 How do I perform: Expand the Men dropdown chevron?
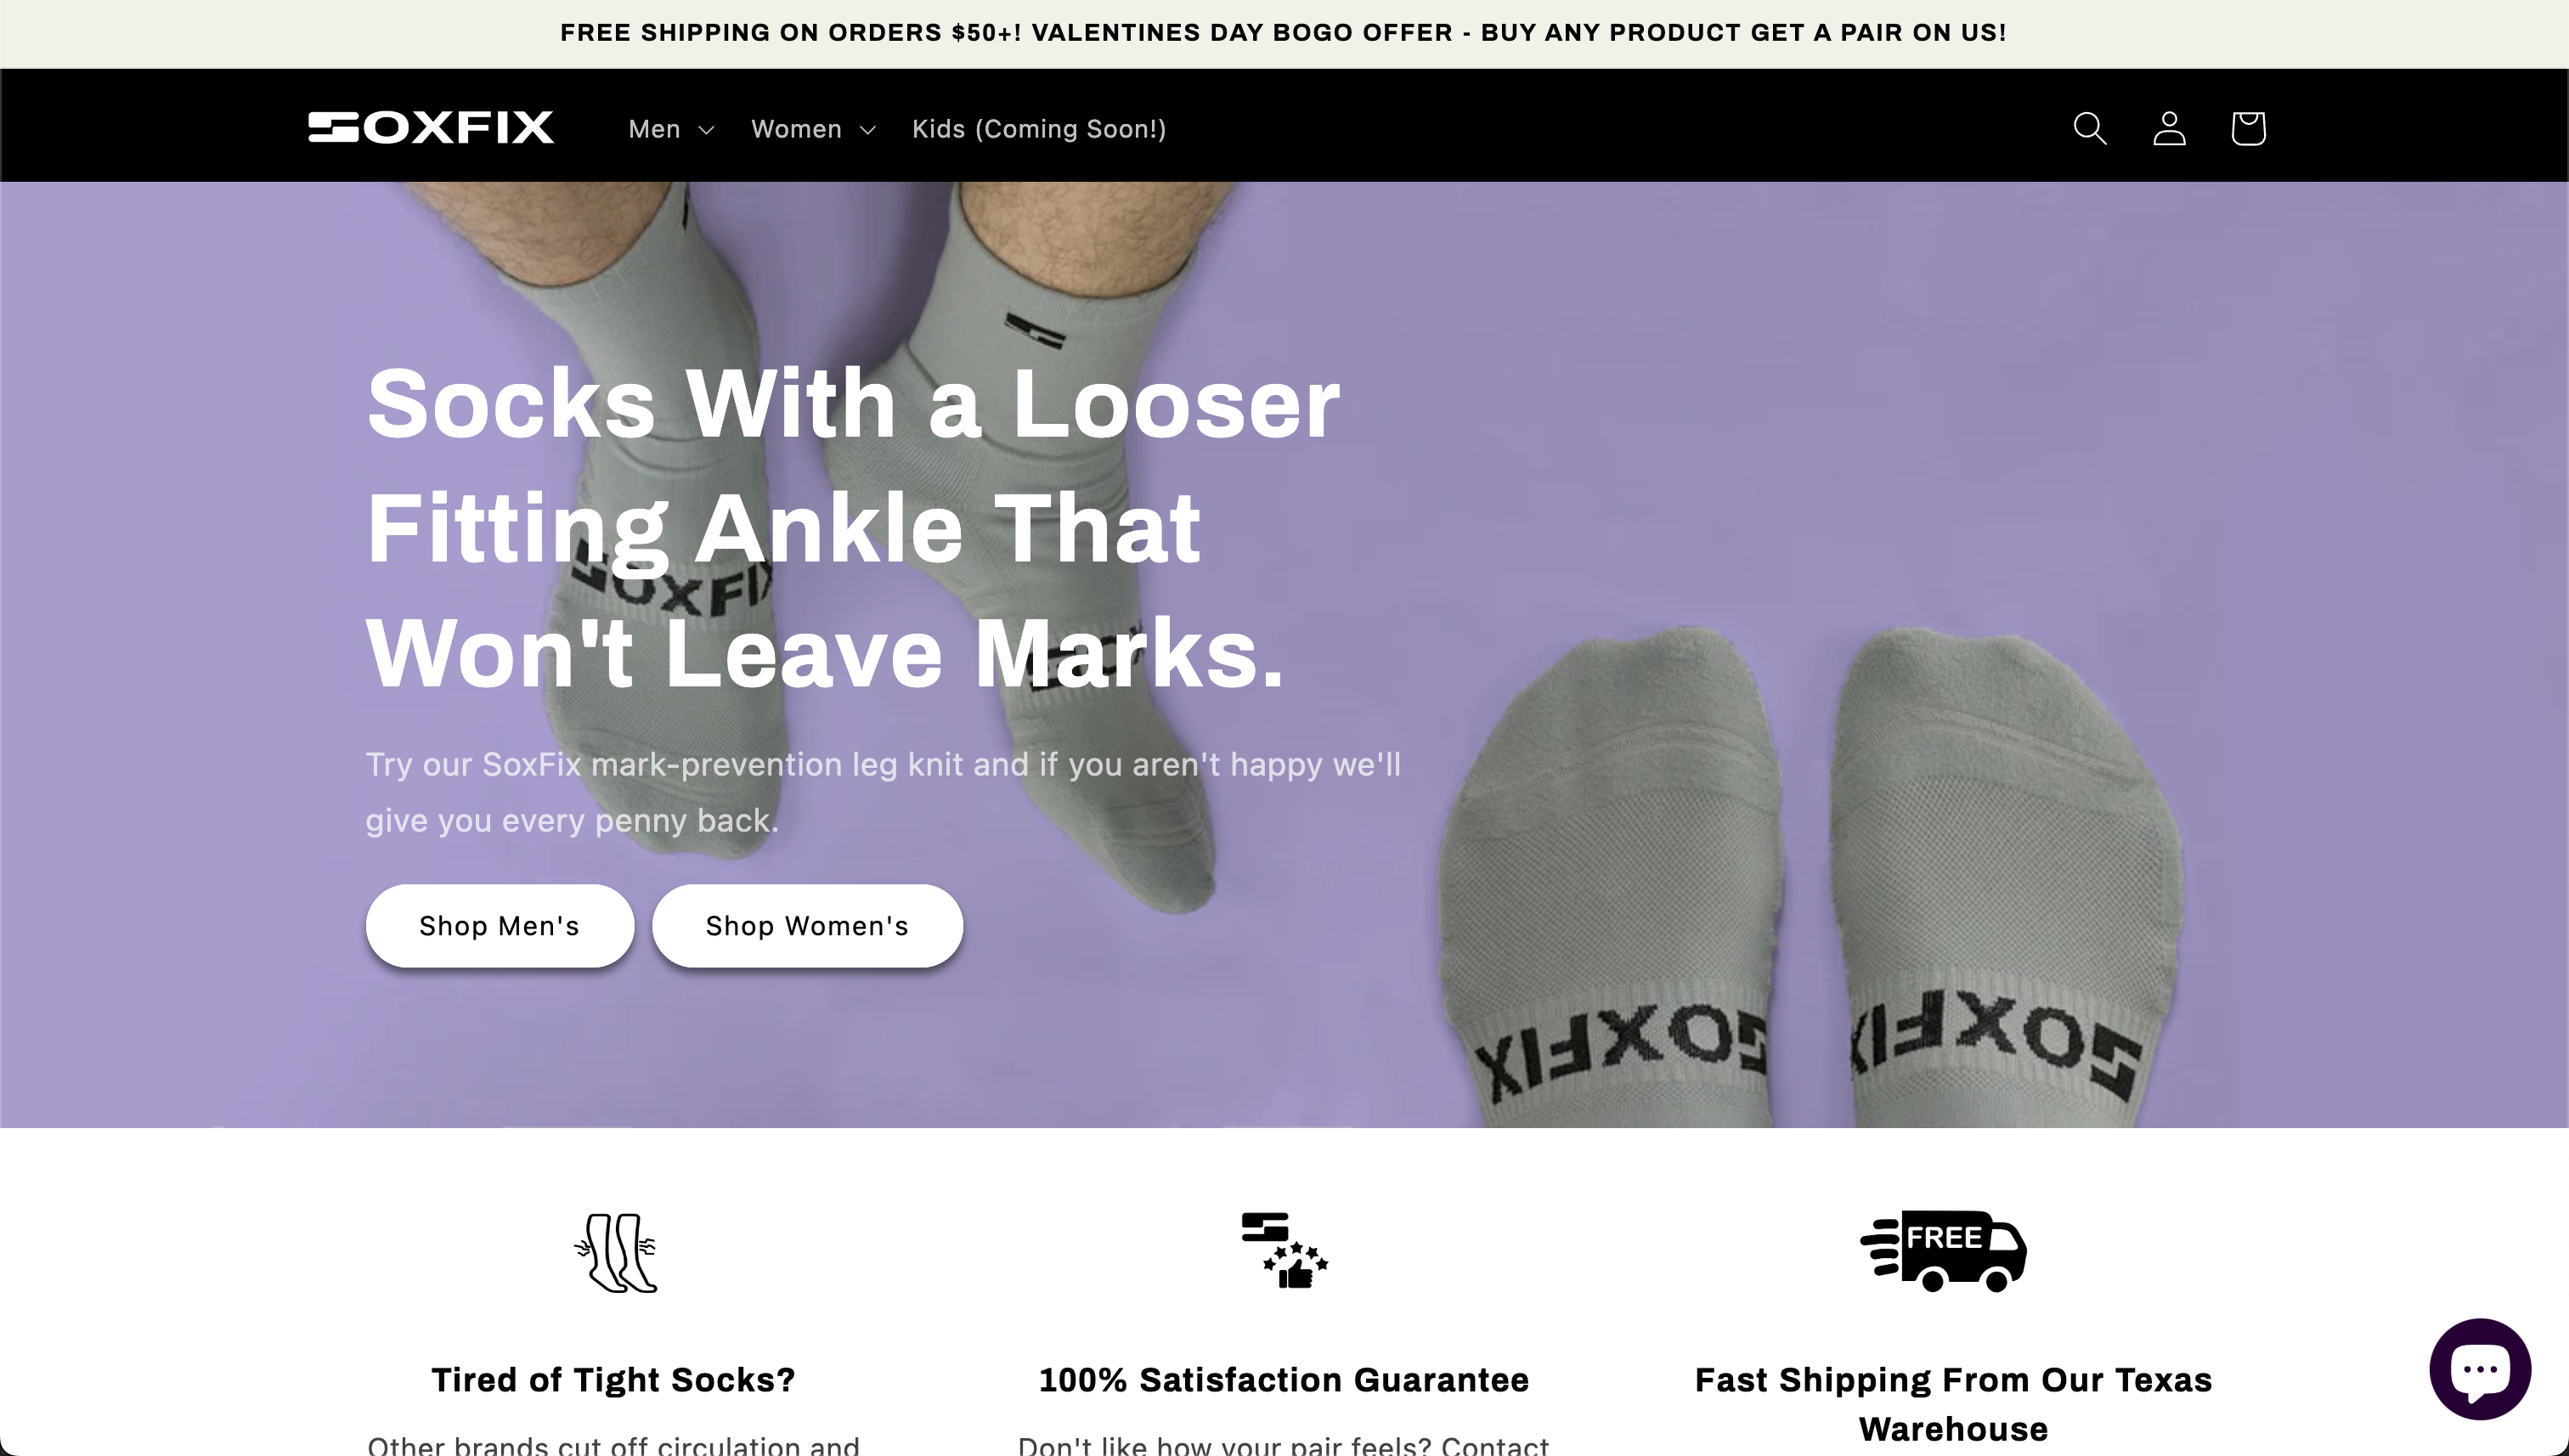(x=706, y=130)
